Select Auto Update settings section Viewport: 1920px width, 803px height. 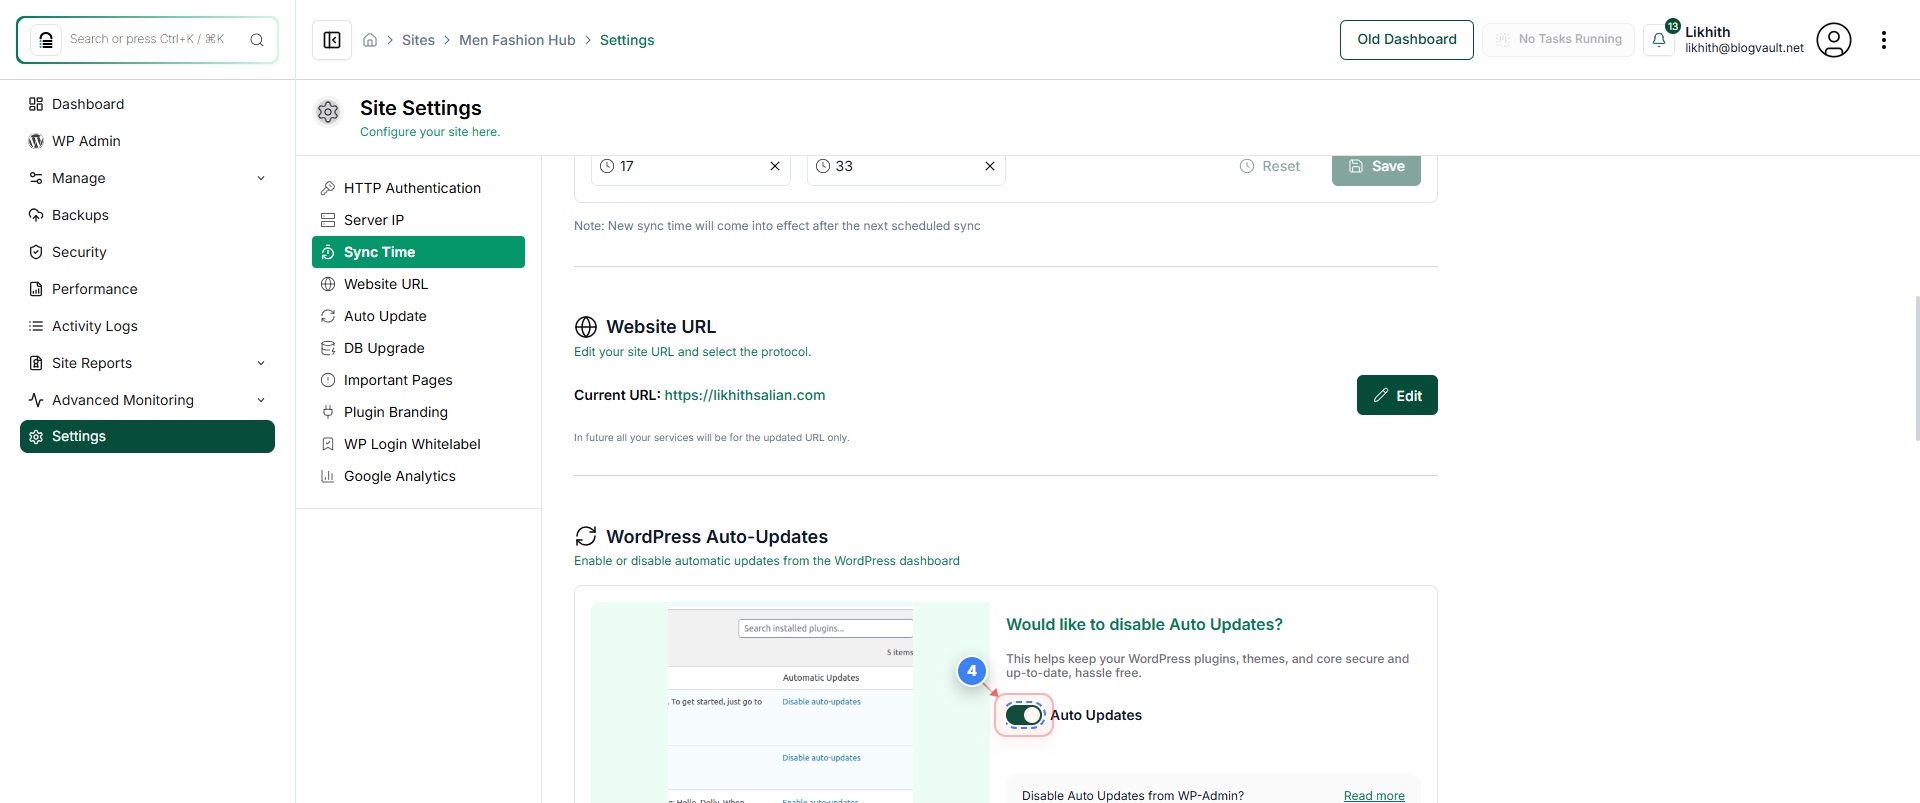[x=418, y=316]
